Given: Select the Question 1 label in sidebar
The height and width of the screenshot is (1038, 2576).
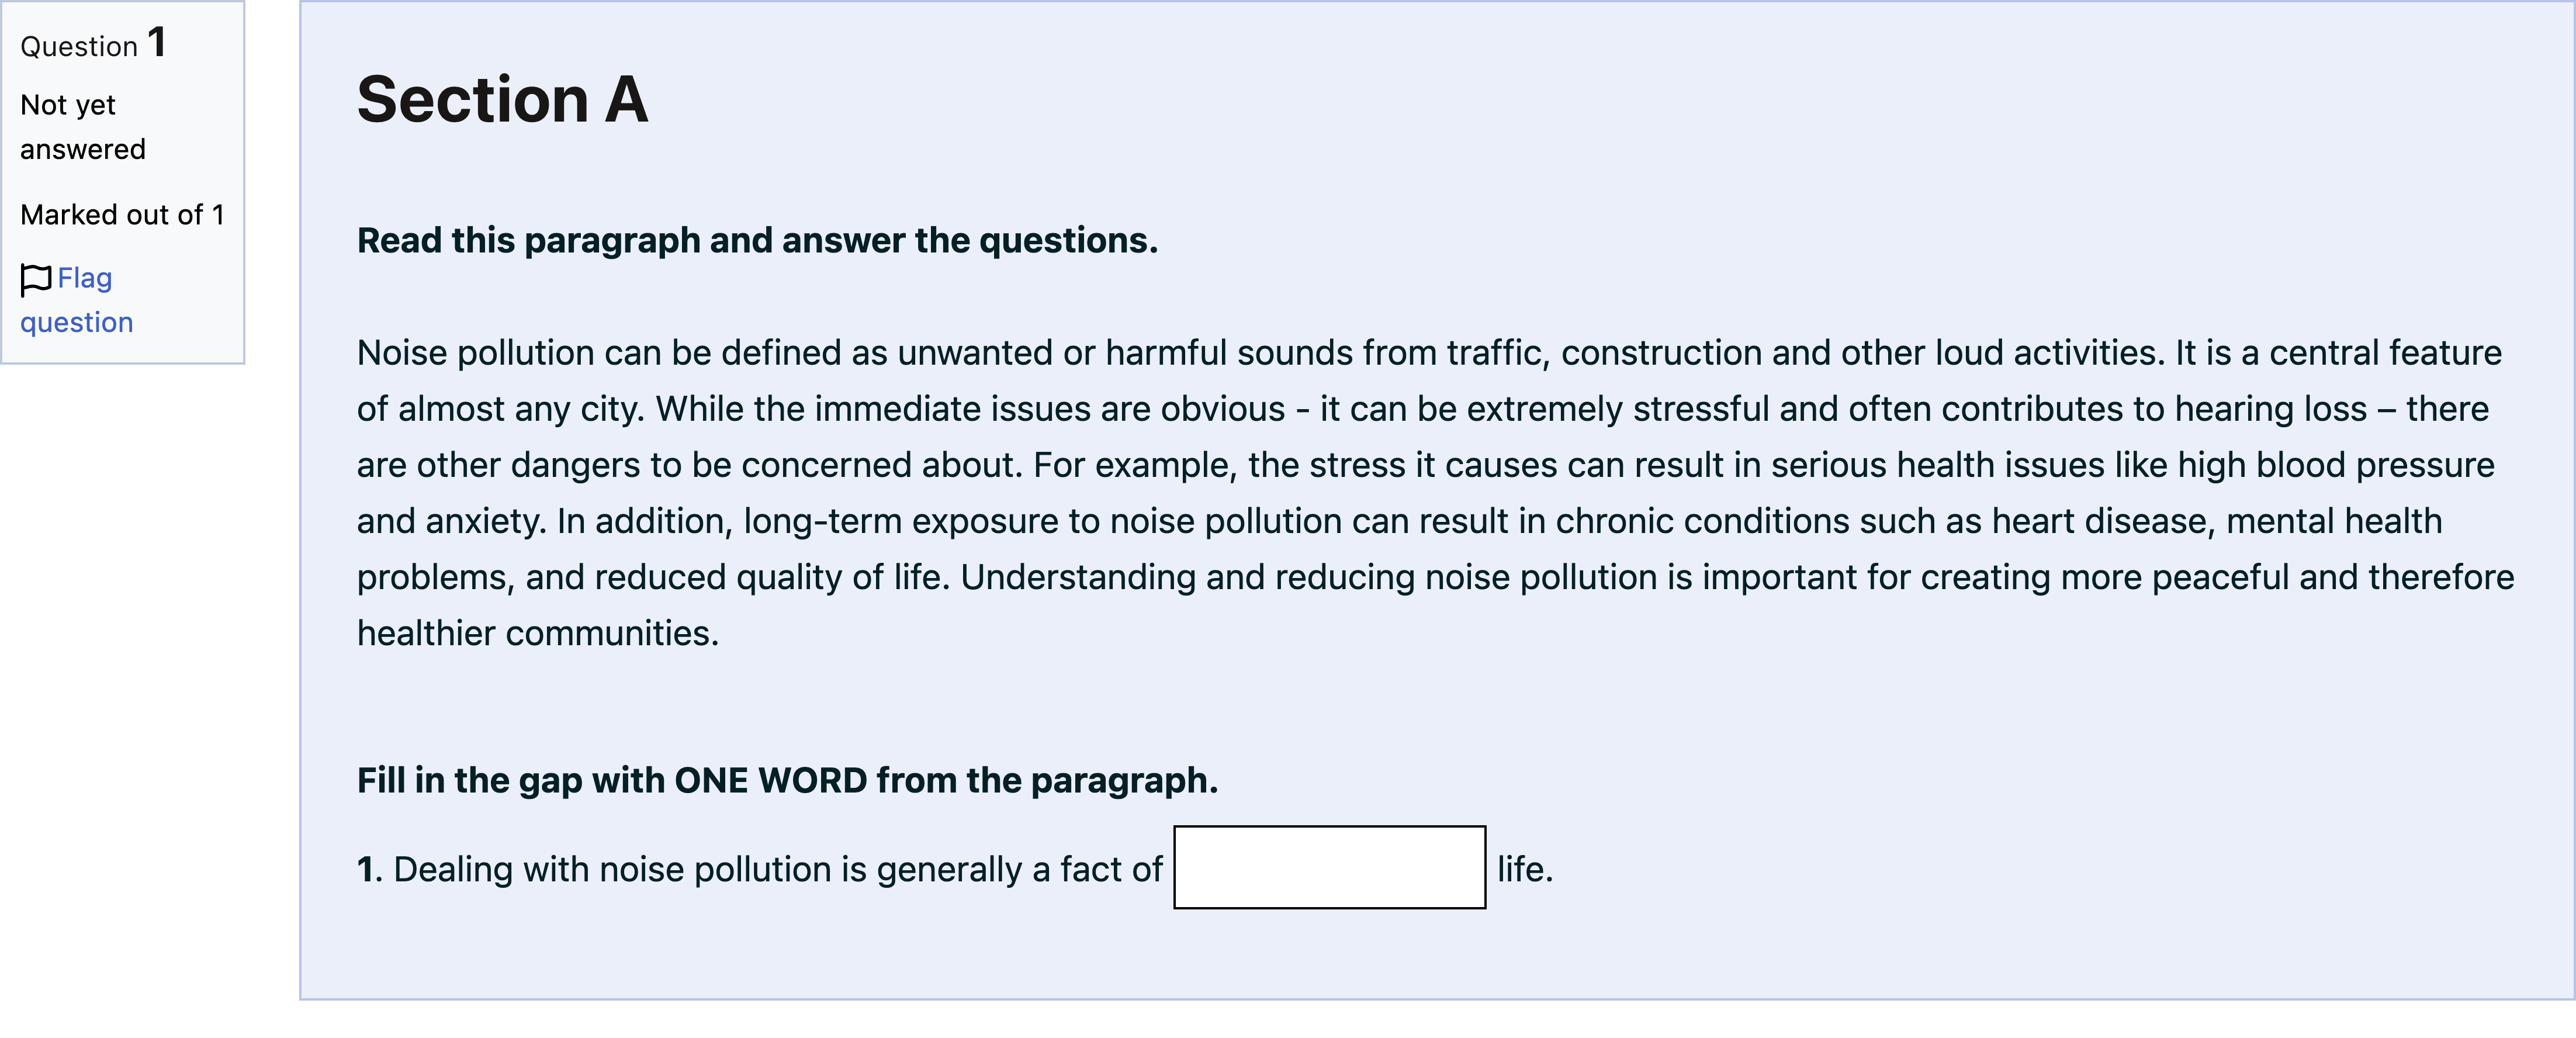Looking at the screenshot, I should click(93, 43).
